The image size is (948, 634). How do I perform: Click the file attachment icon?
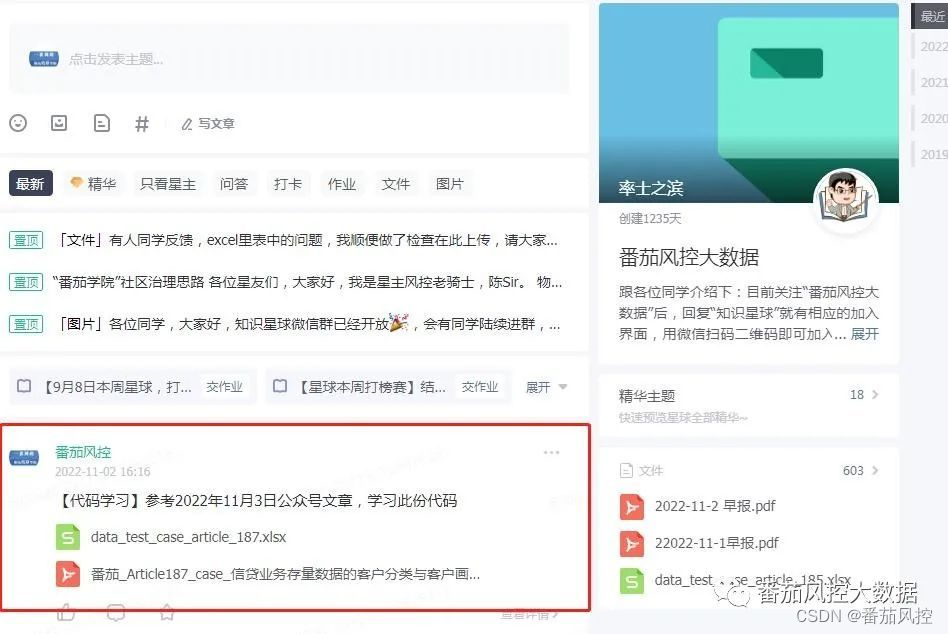click(x=102, y=123)
